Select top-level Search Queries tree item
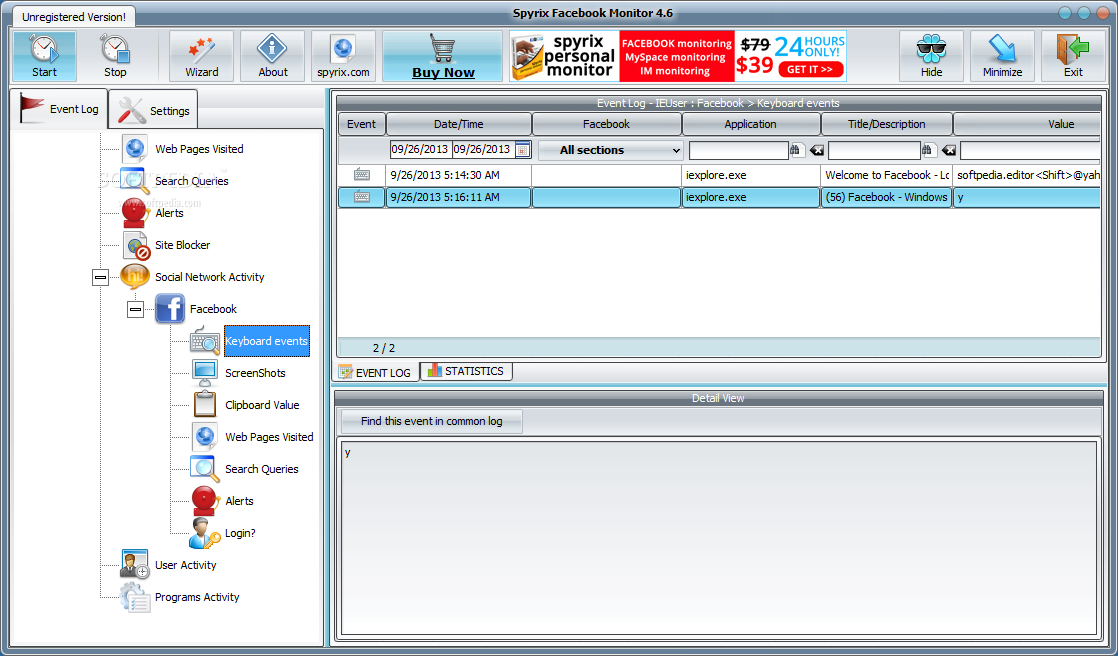 [x=192, y=181]
